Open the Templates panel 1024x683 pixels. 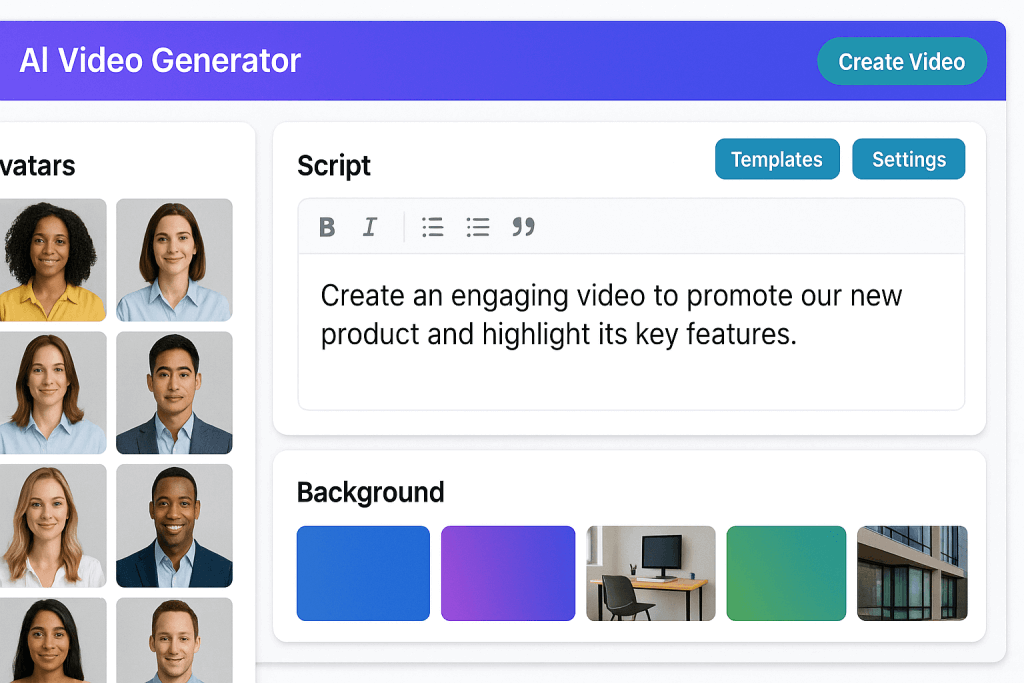pyautogui.click(x=777, y=158)
